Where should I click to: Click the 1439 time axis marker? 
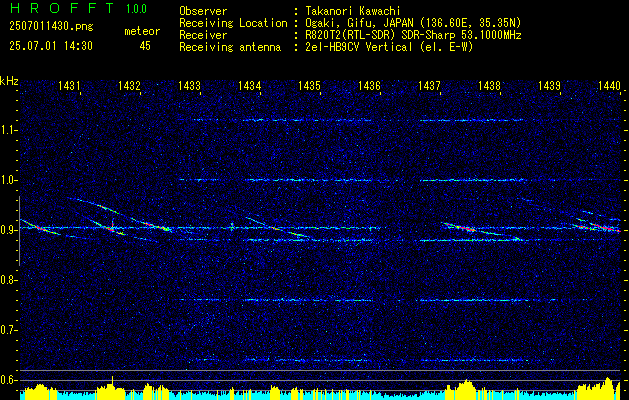[549, 85]
